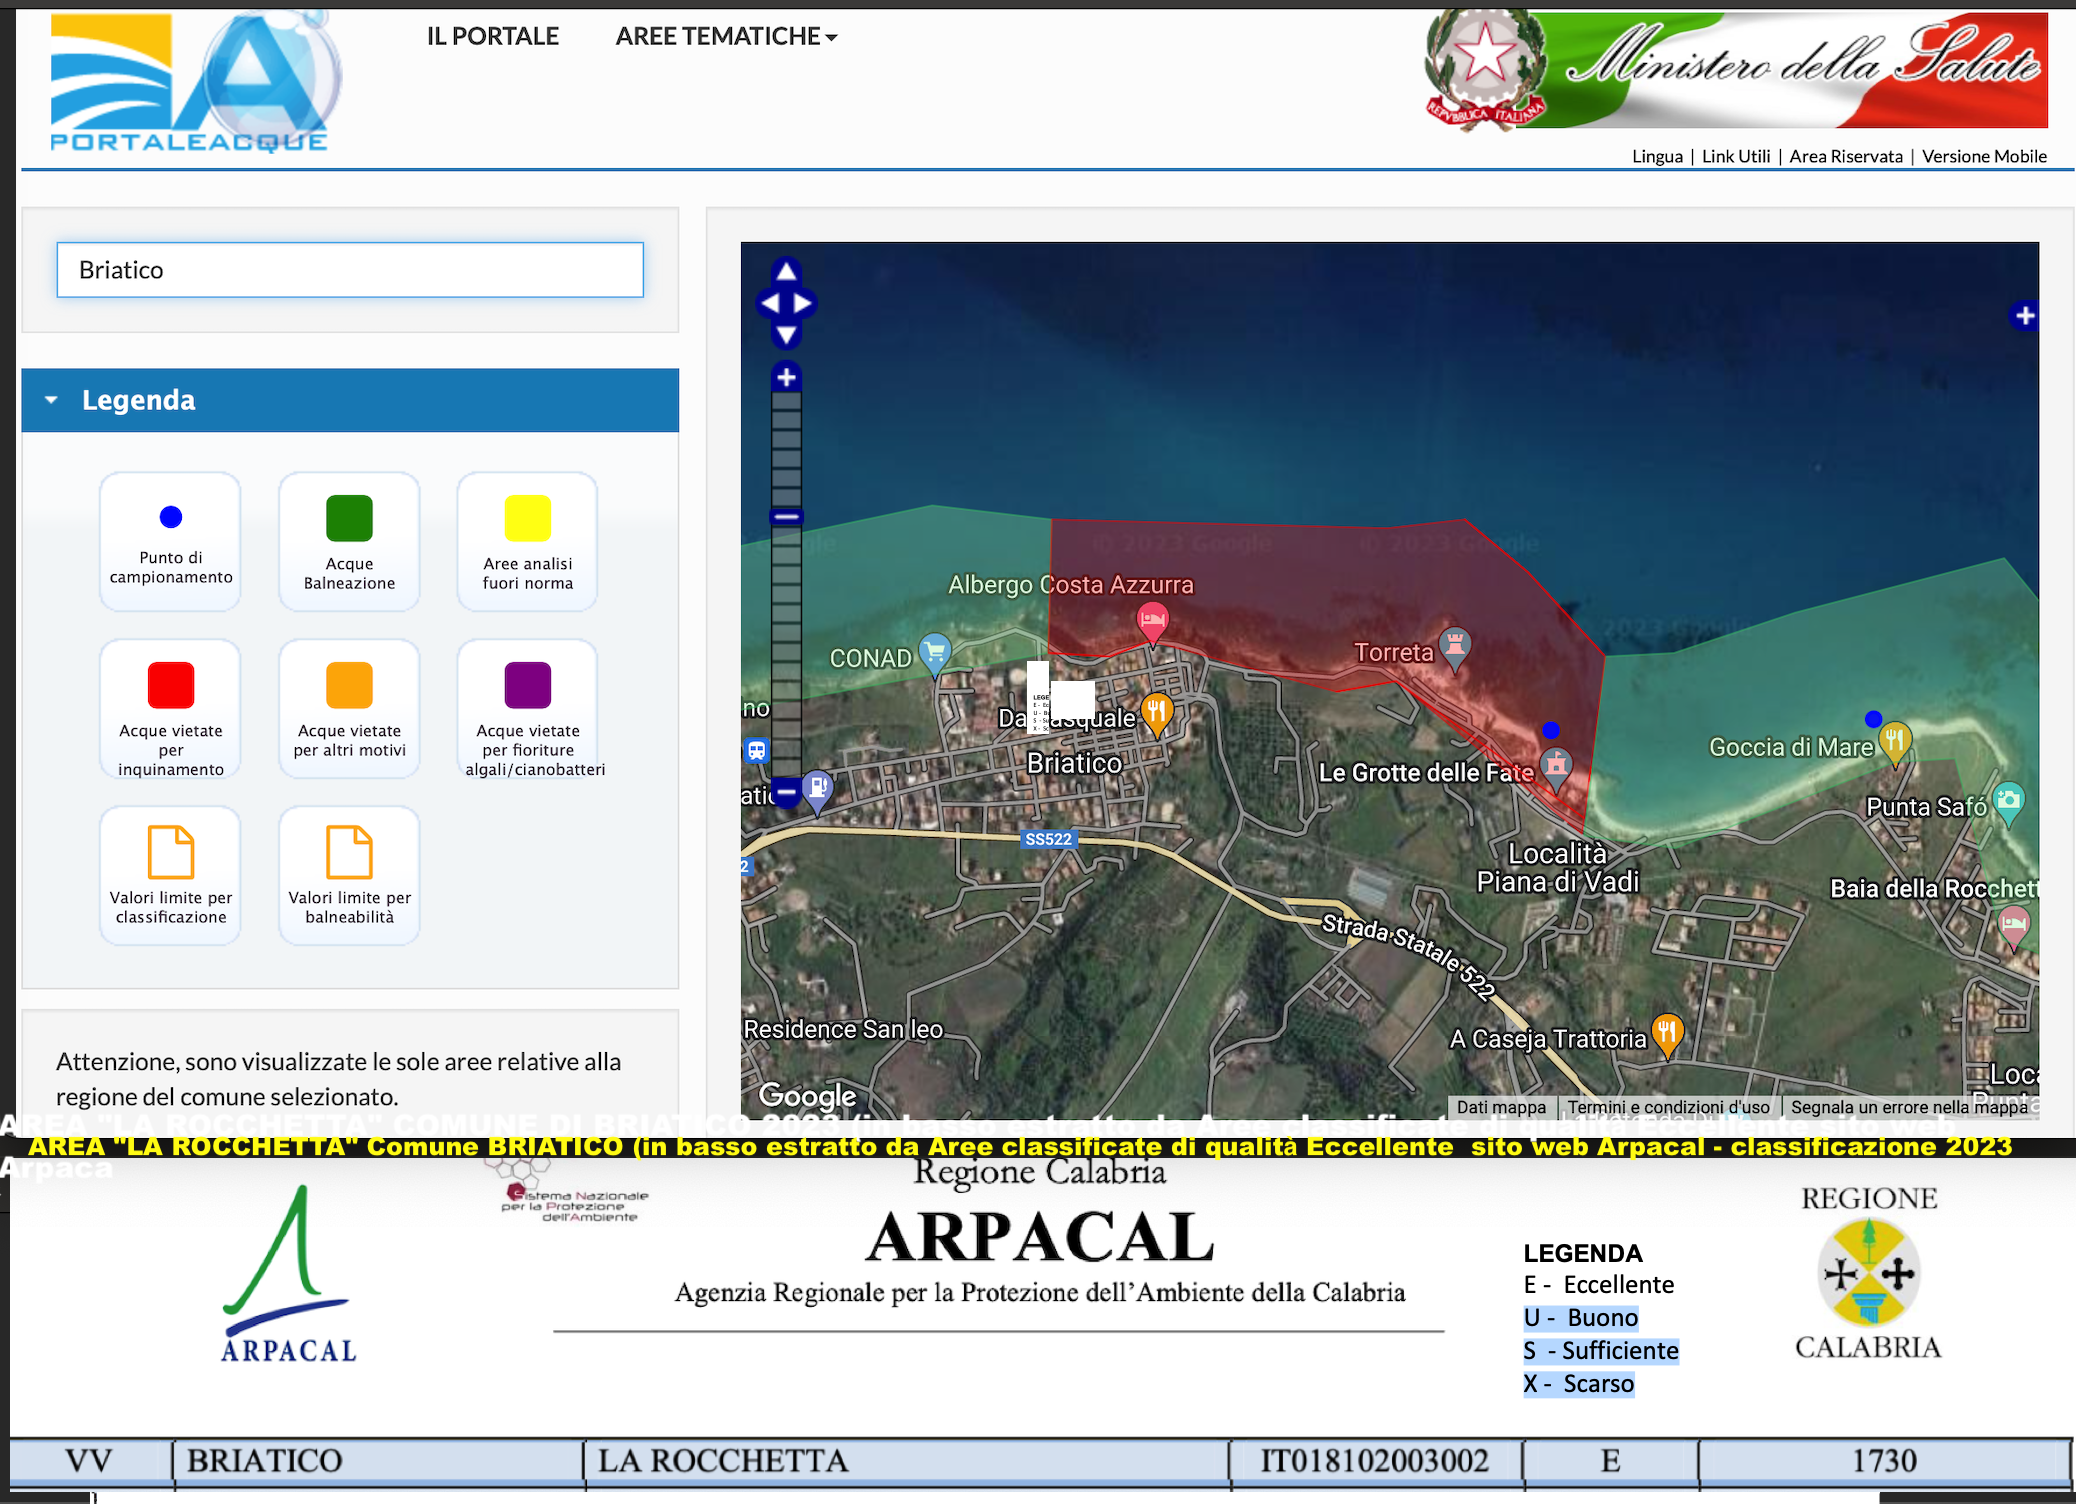This screenshot has width=2076, height=1504.
Task: Open the Valori limite per balneabilità document
Action: [x=349, y=851]
